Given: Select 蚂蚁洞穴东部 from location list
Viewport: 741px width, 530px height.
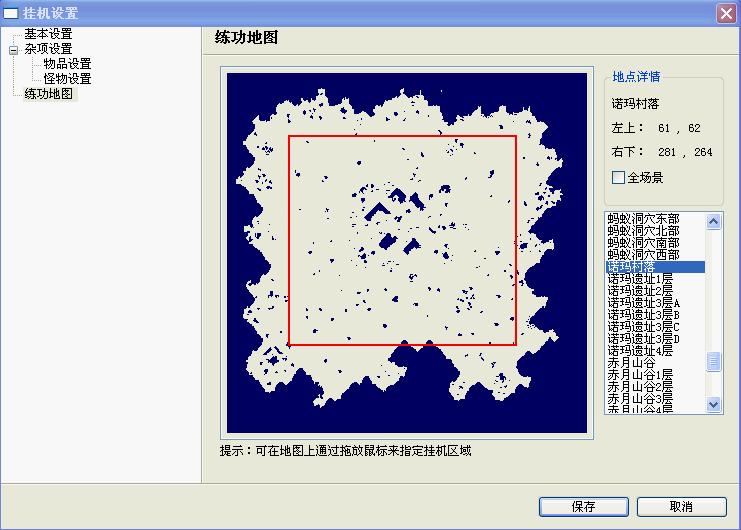Looking at the screenshot, I should [x=643, y=219].
